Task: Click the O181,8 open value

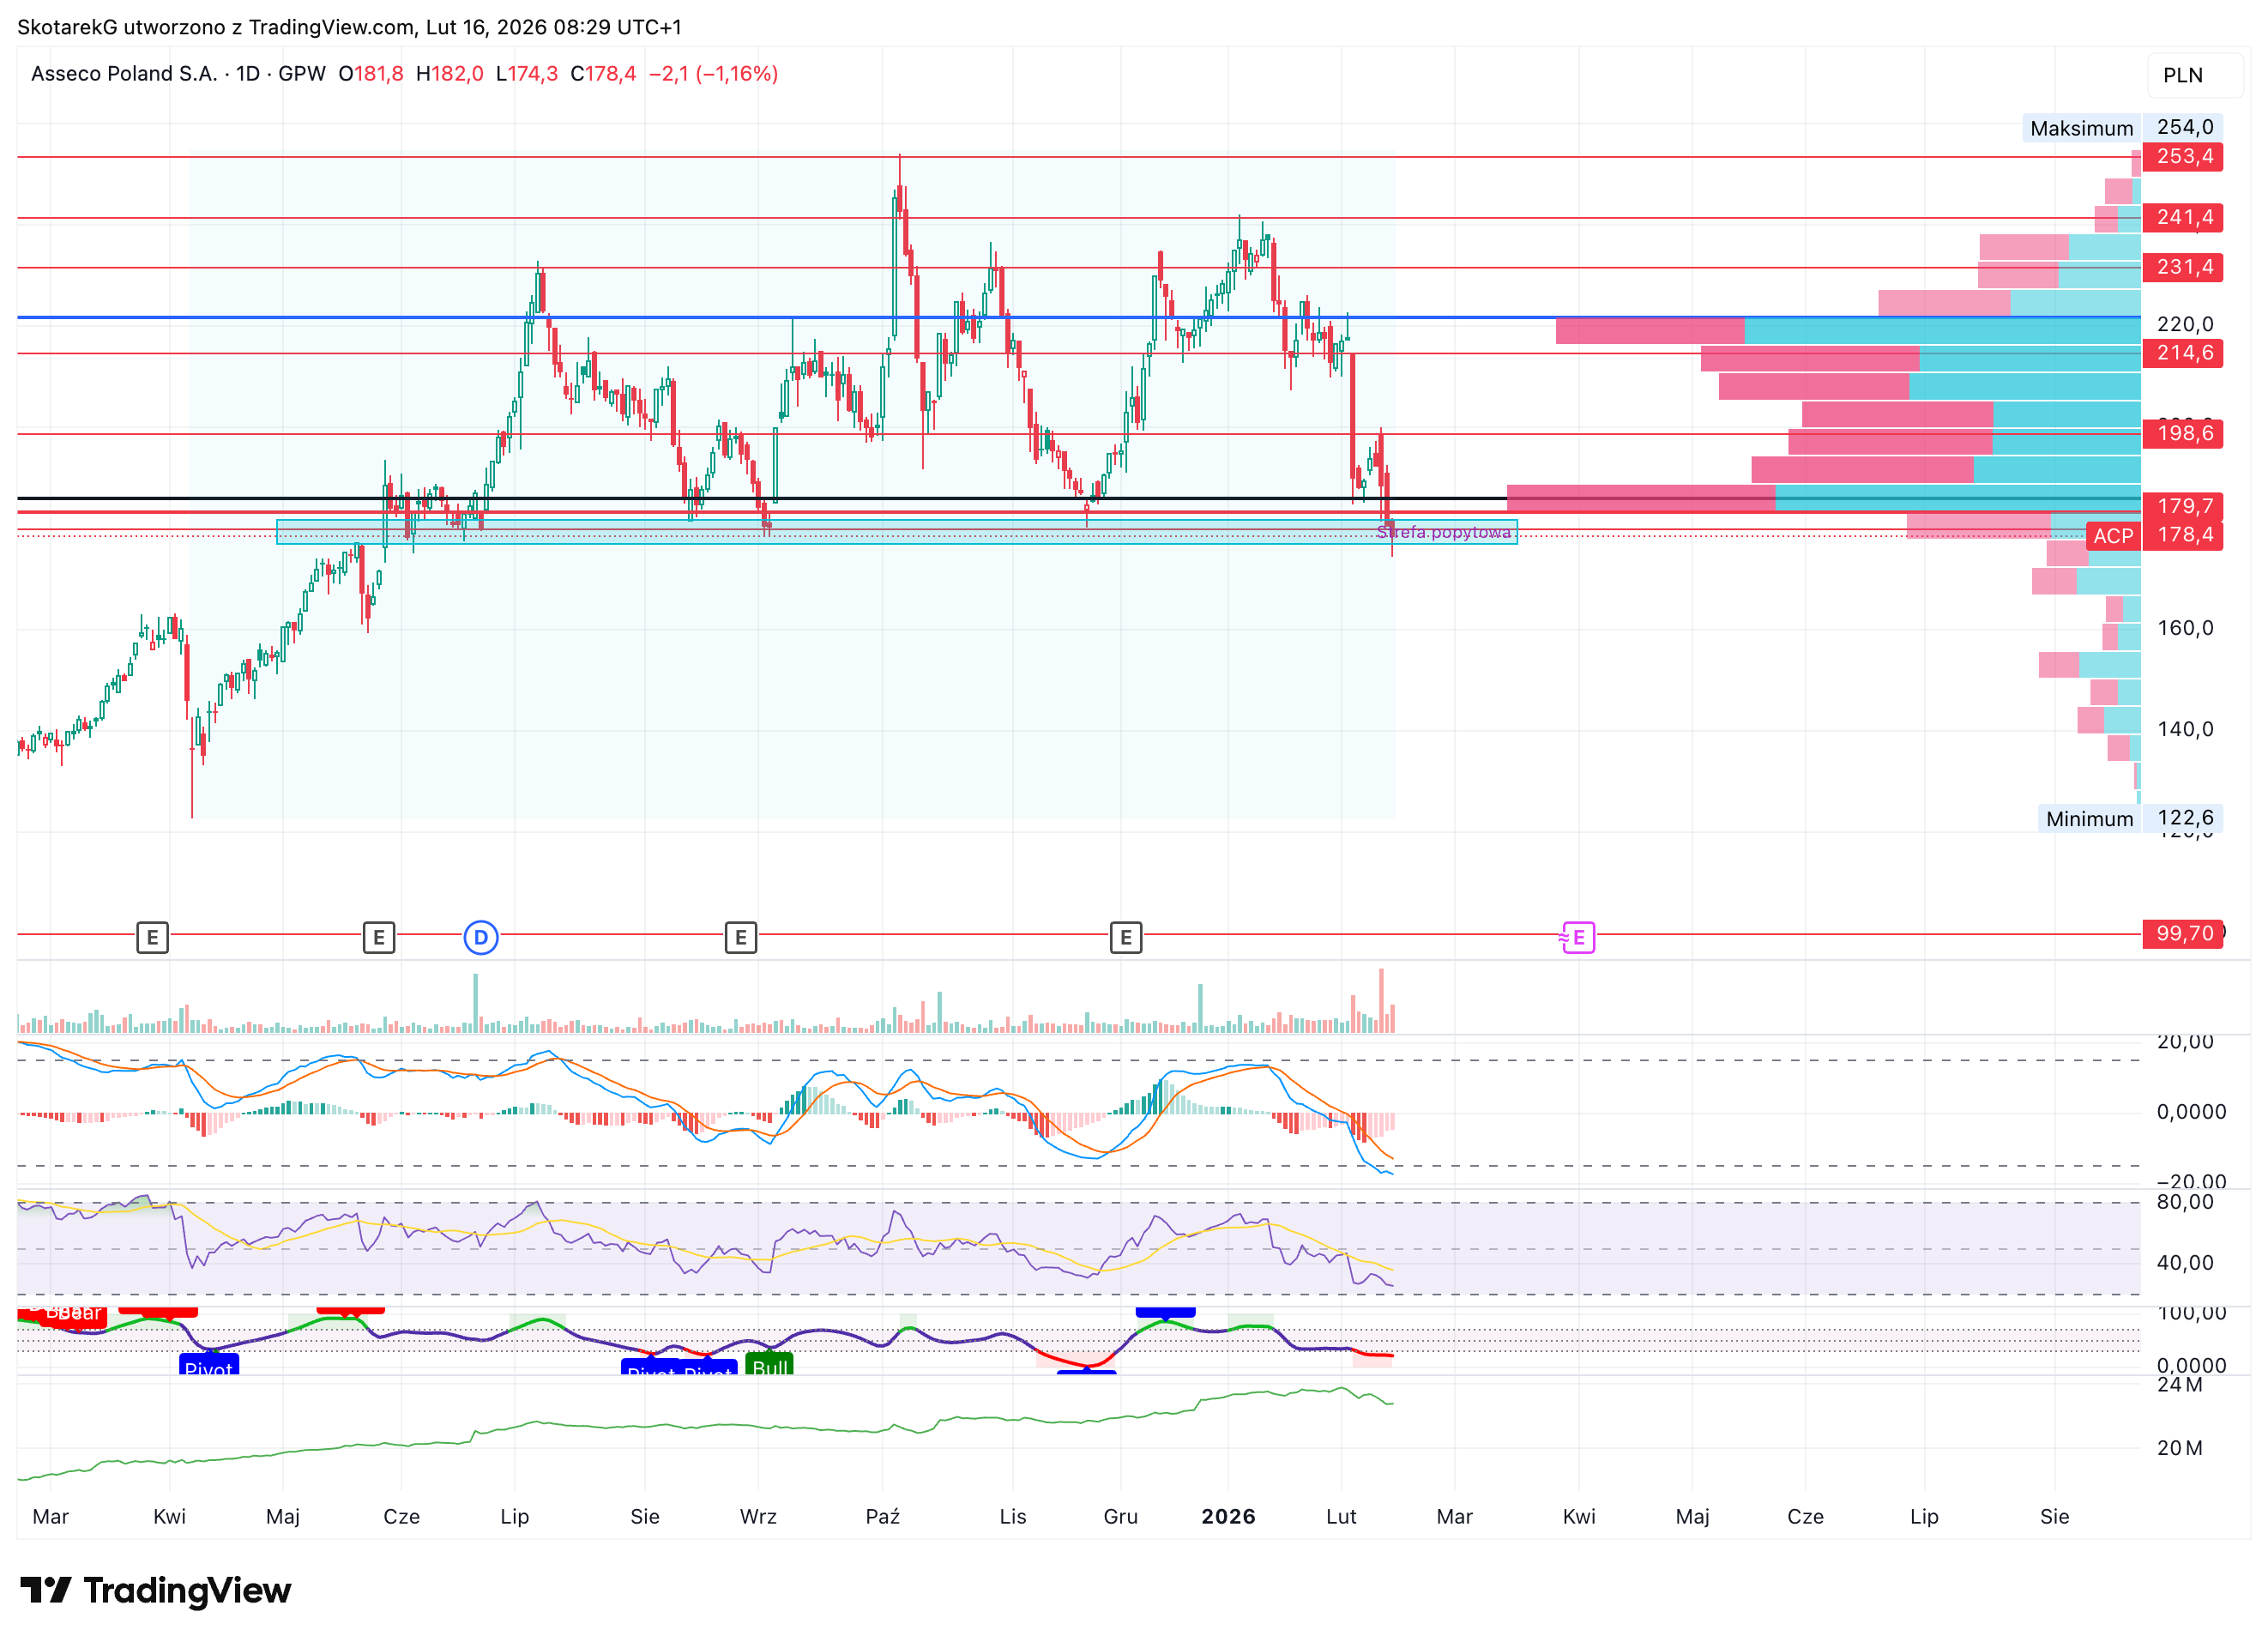Action: (371, 74)
